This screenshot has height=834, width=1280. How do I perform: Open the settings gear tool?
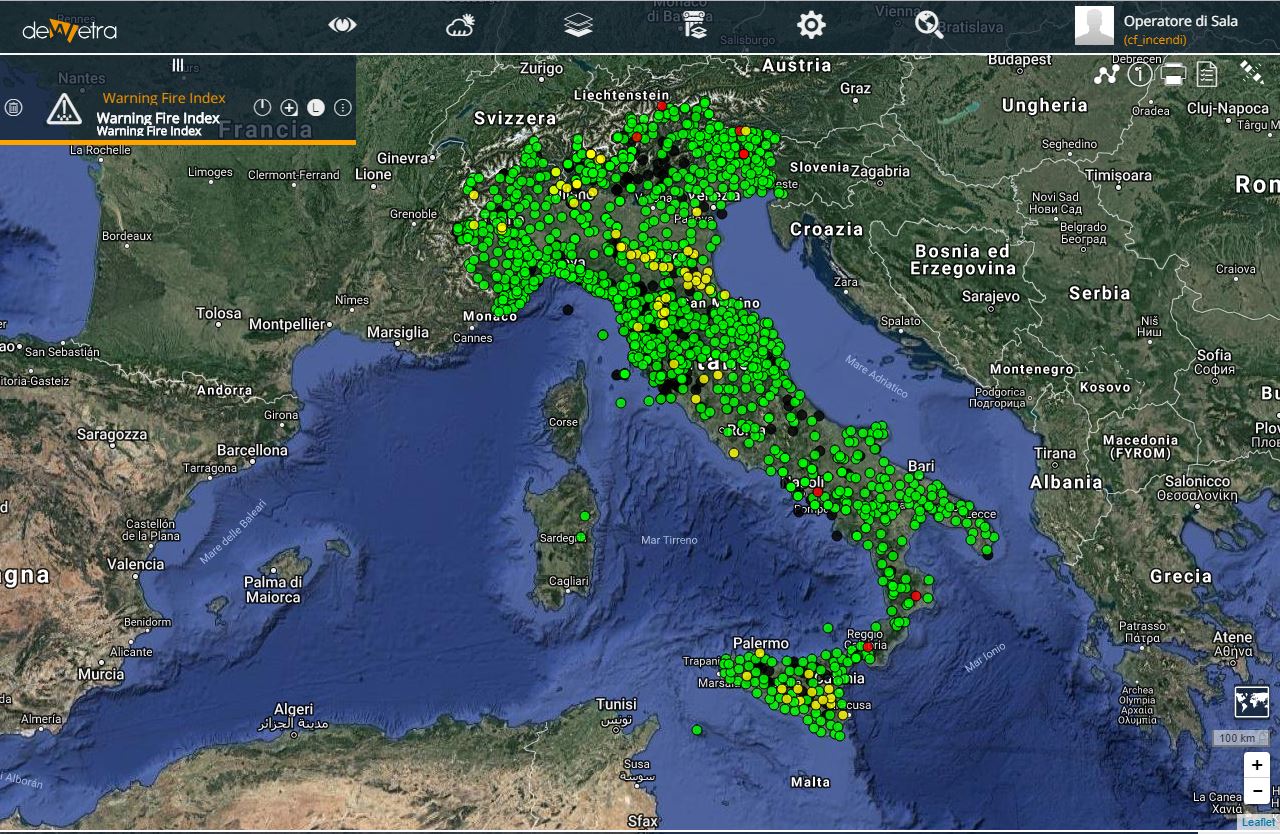[811, 25]
